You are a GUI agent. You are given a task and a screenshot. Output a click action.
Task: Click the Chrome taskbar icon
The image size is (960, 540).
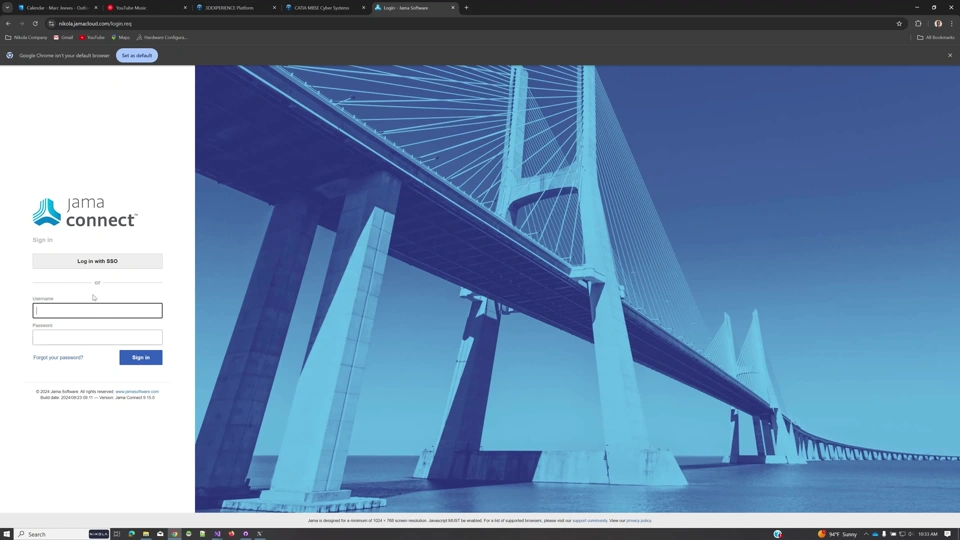[174, 534]
